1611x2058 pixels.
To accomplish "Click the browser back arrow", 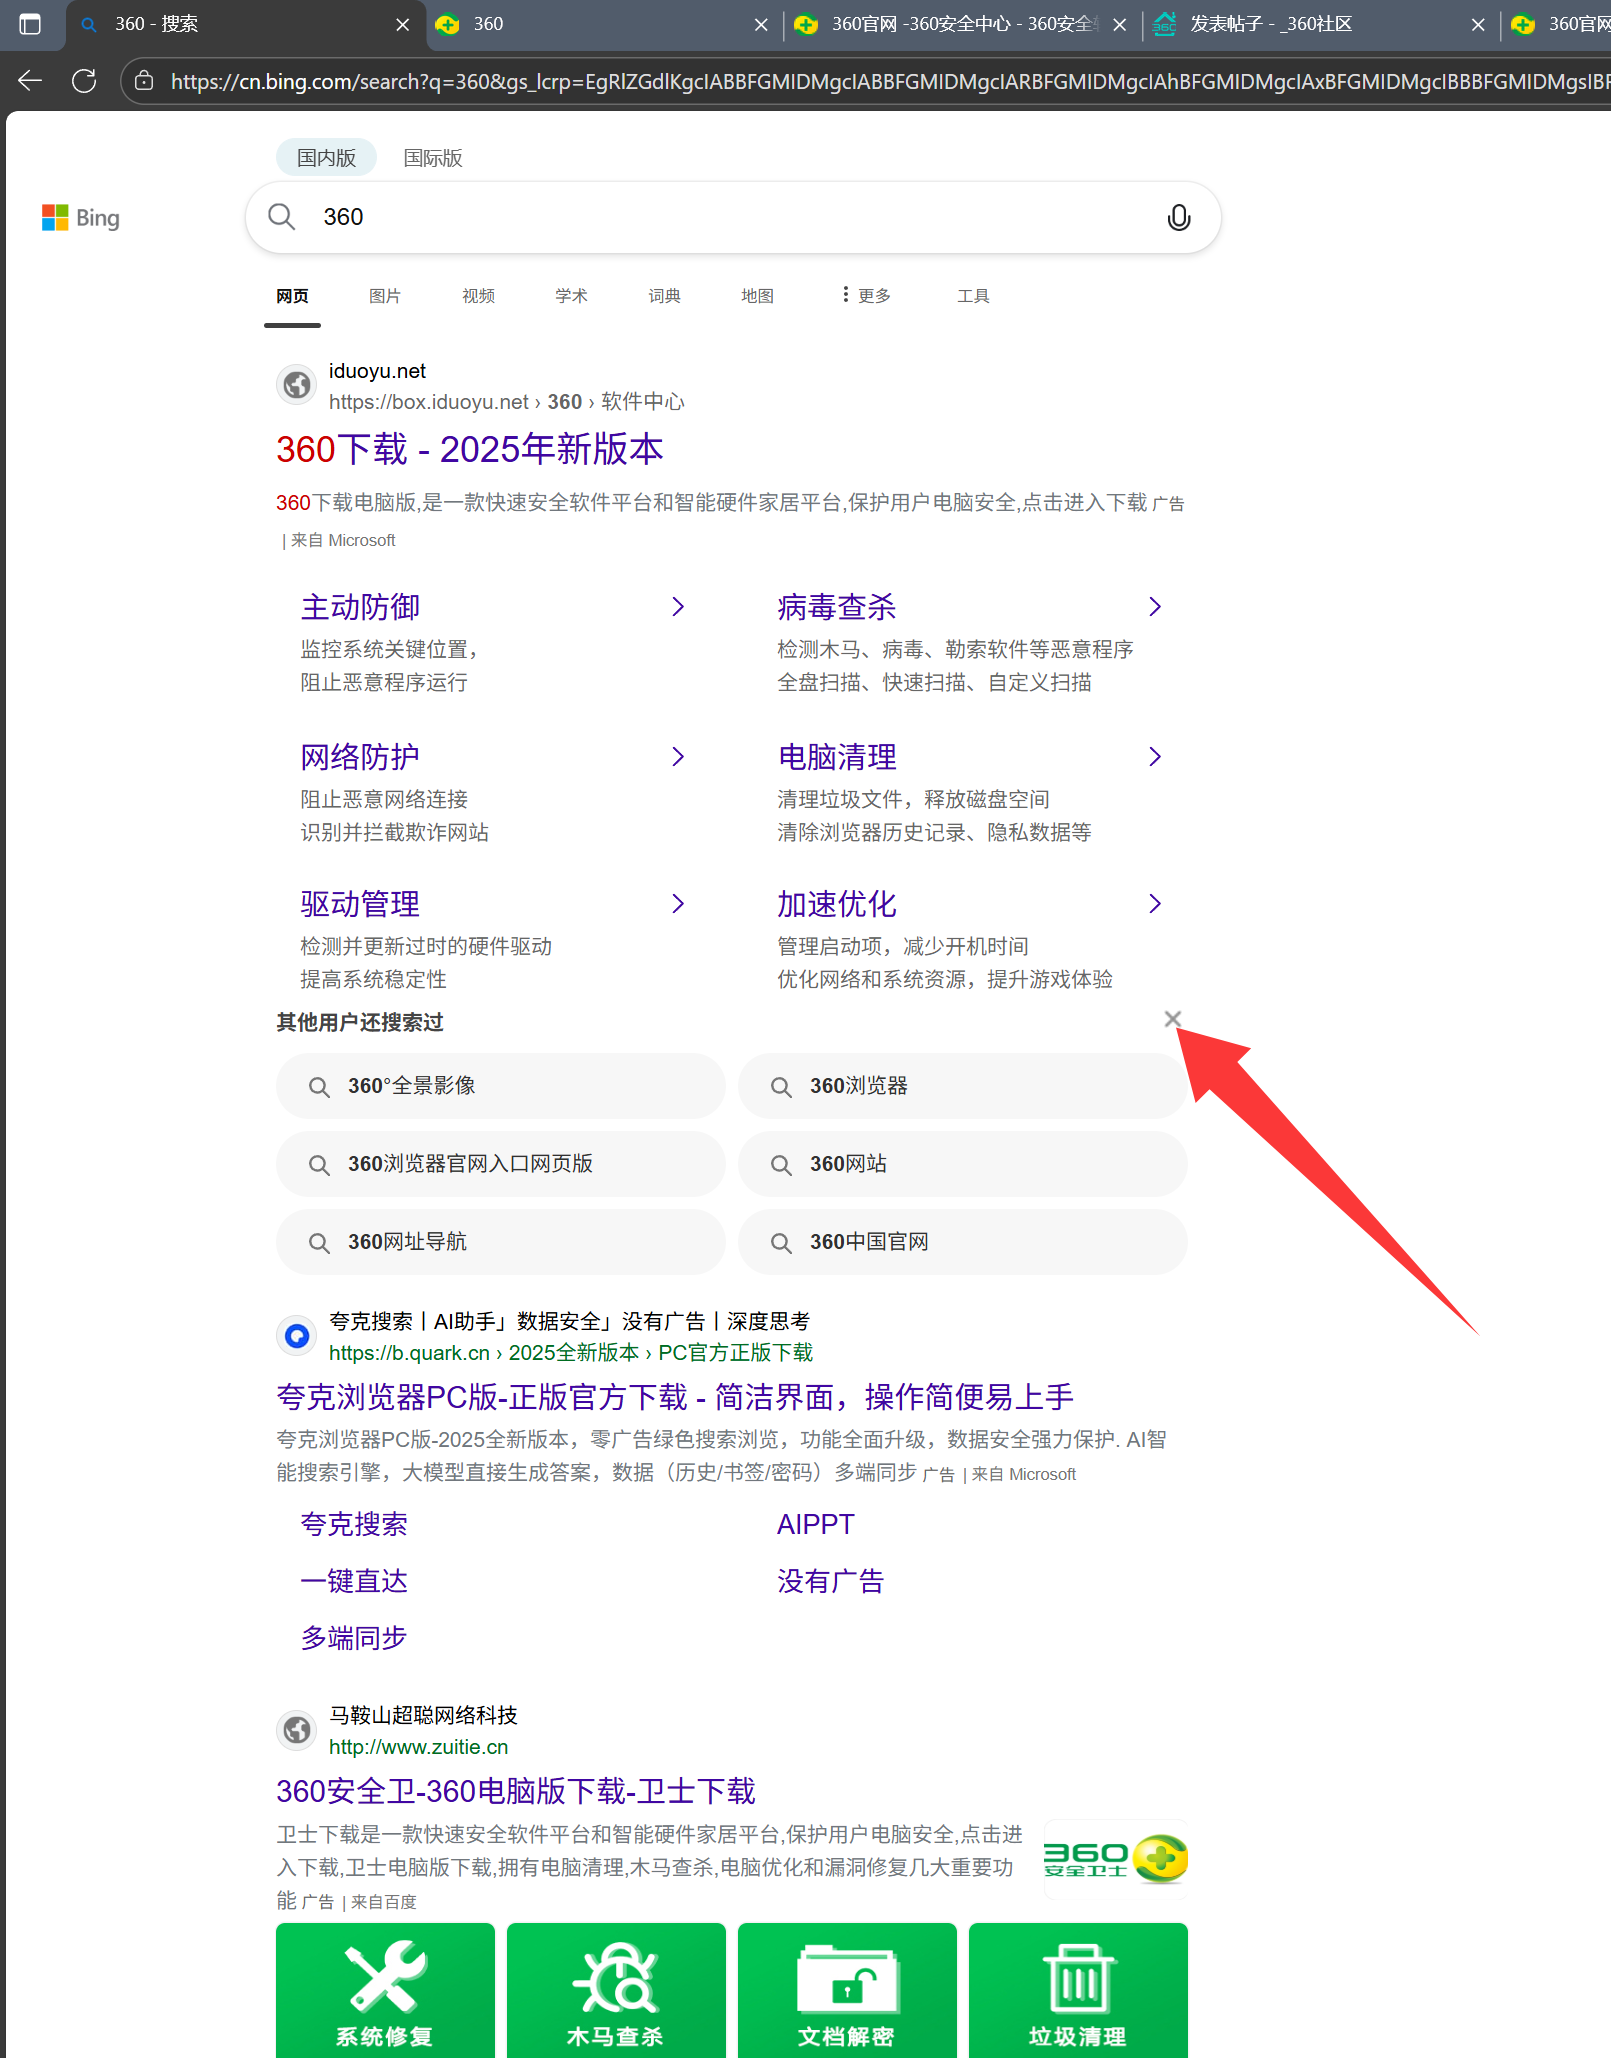I will 30,81.
